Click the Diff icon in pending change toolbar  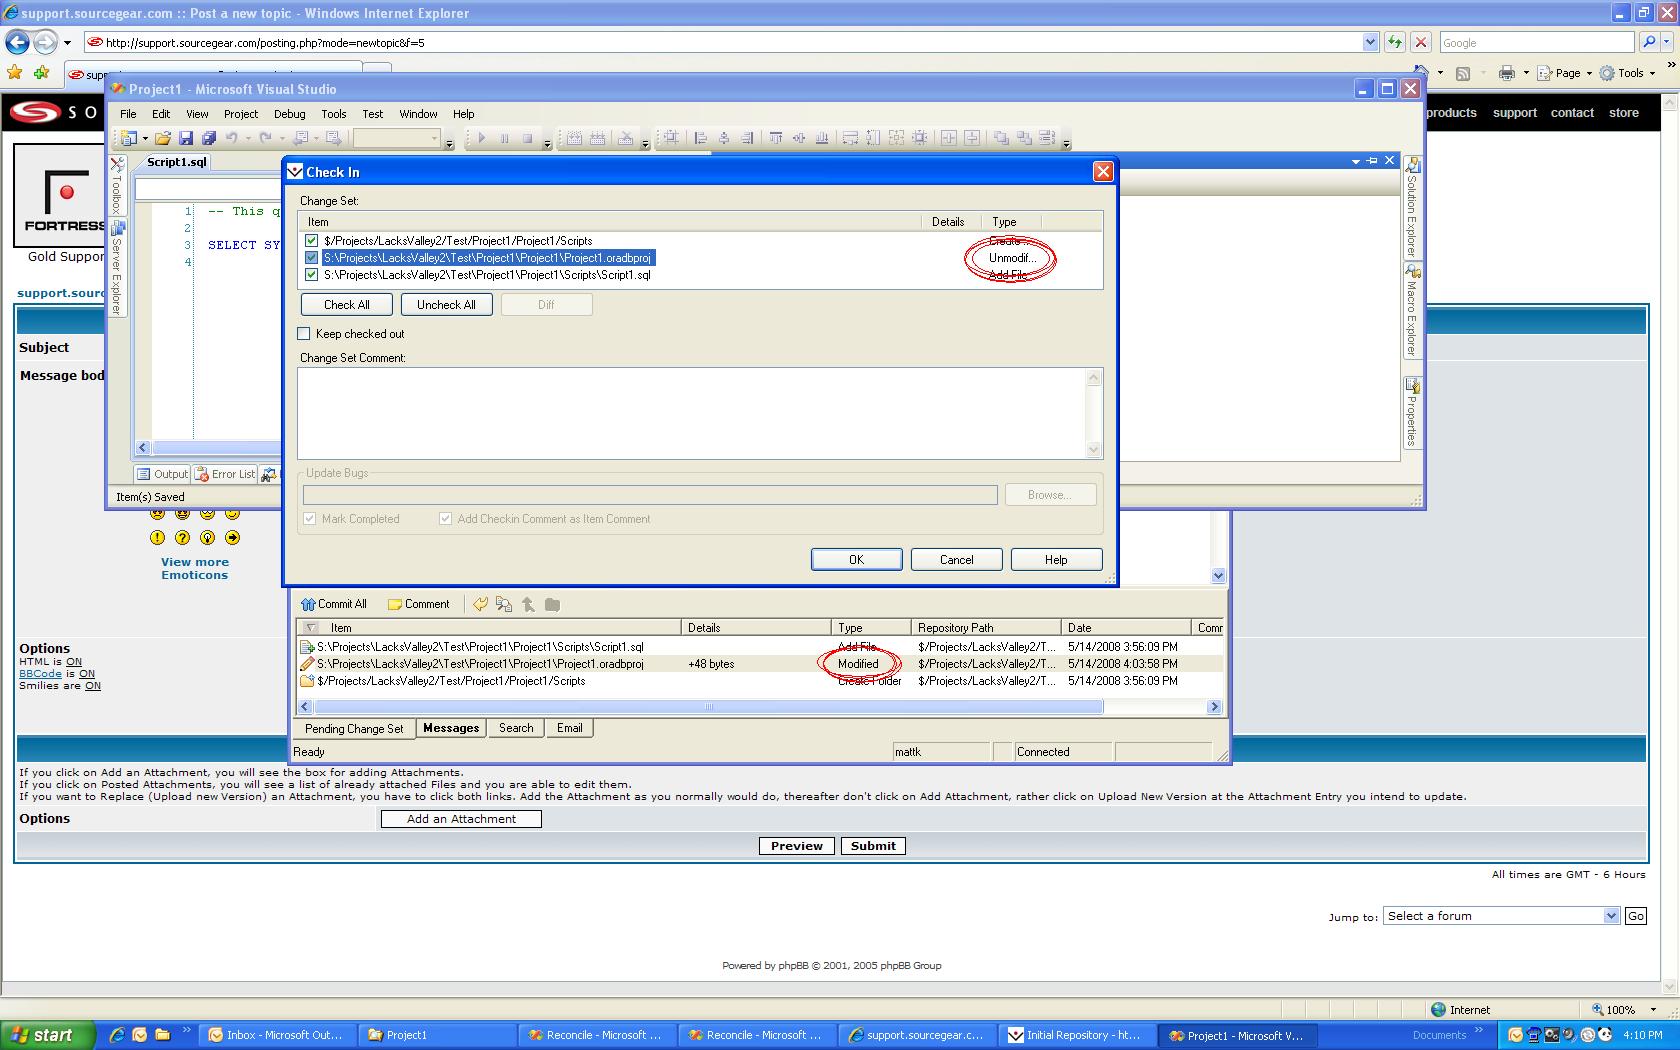504,604
